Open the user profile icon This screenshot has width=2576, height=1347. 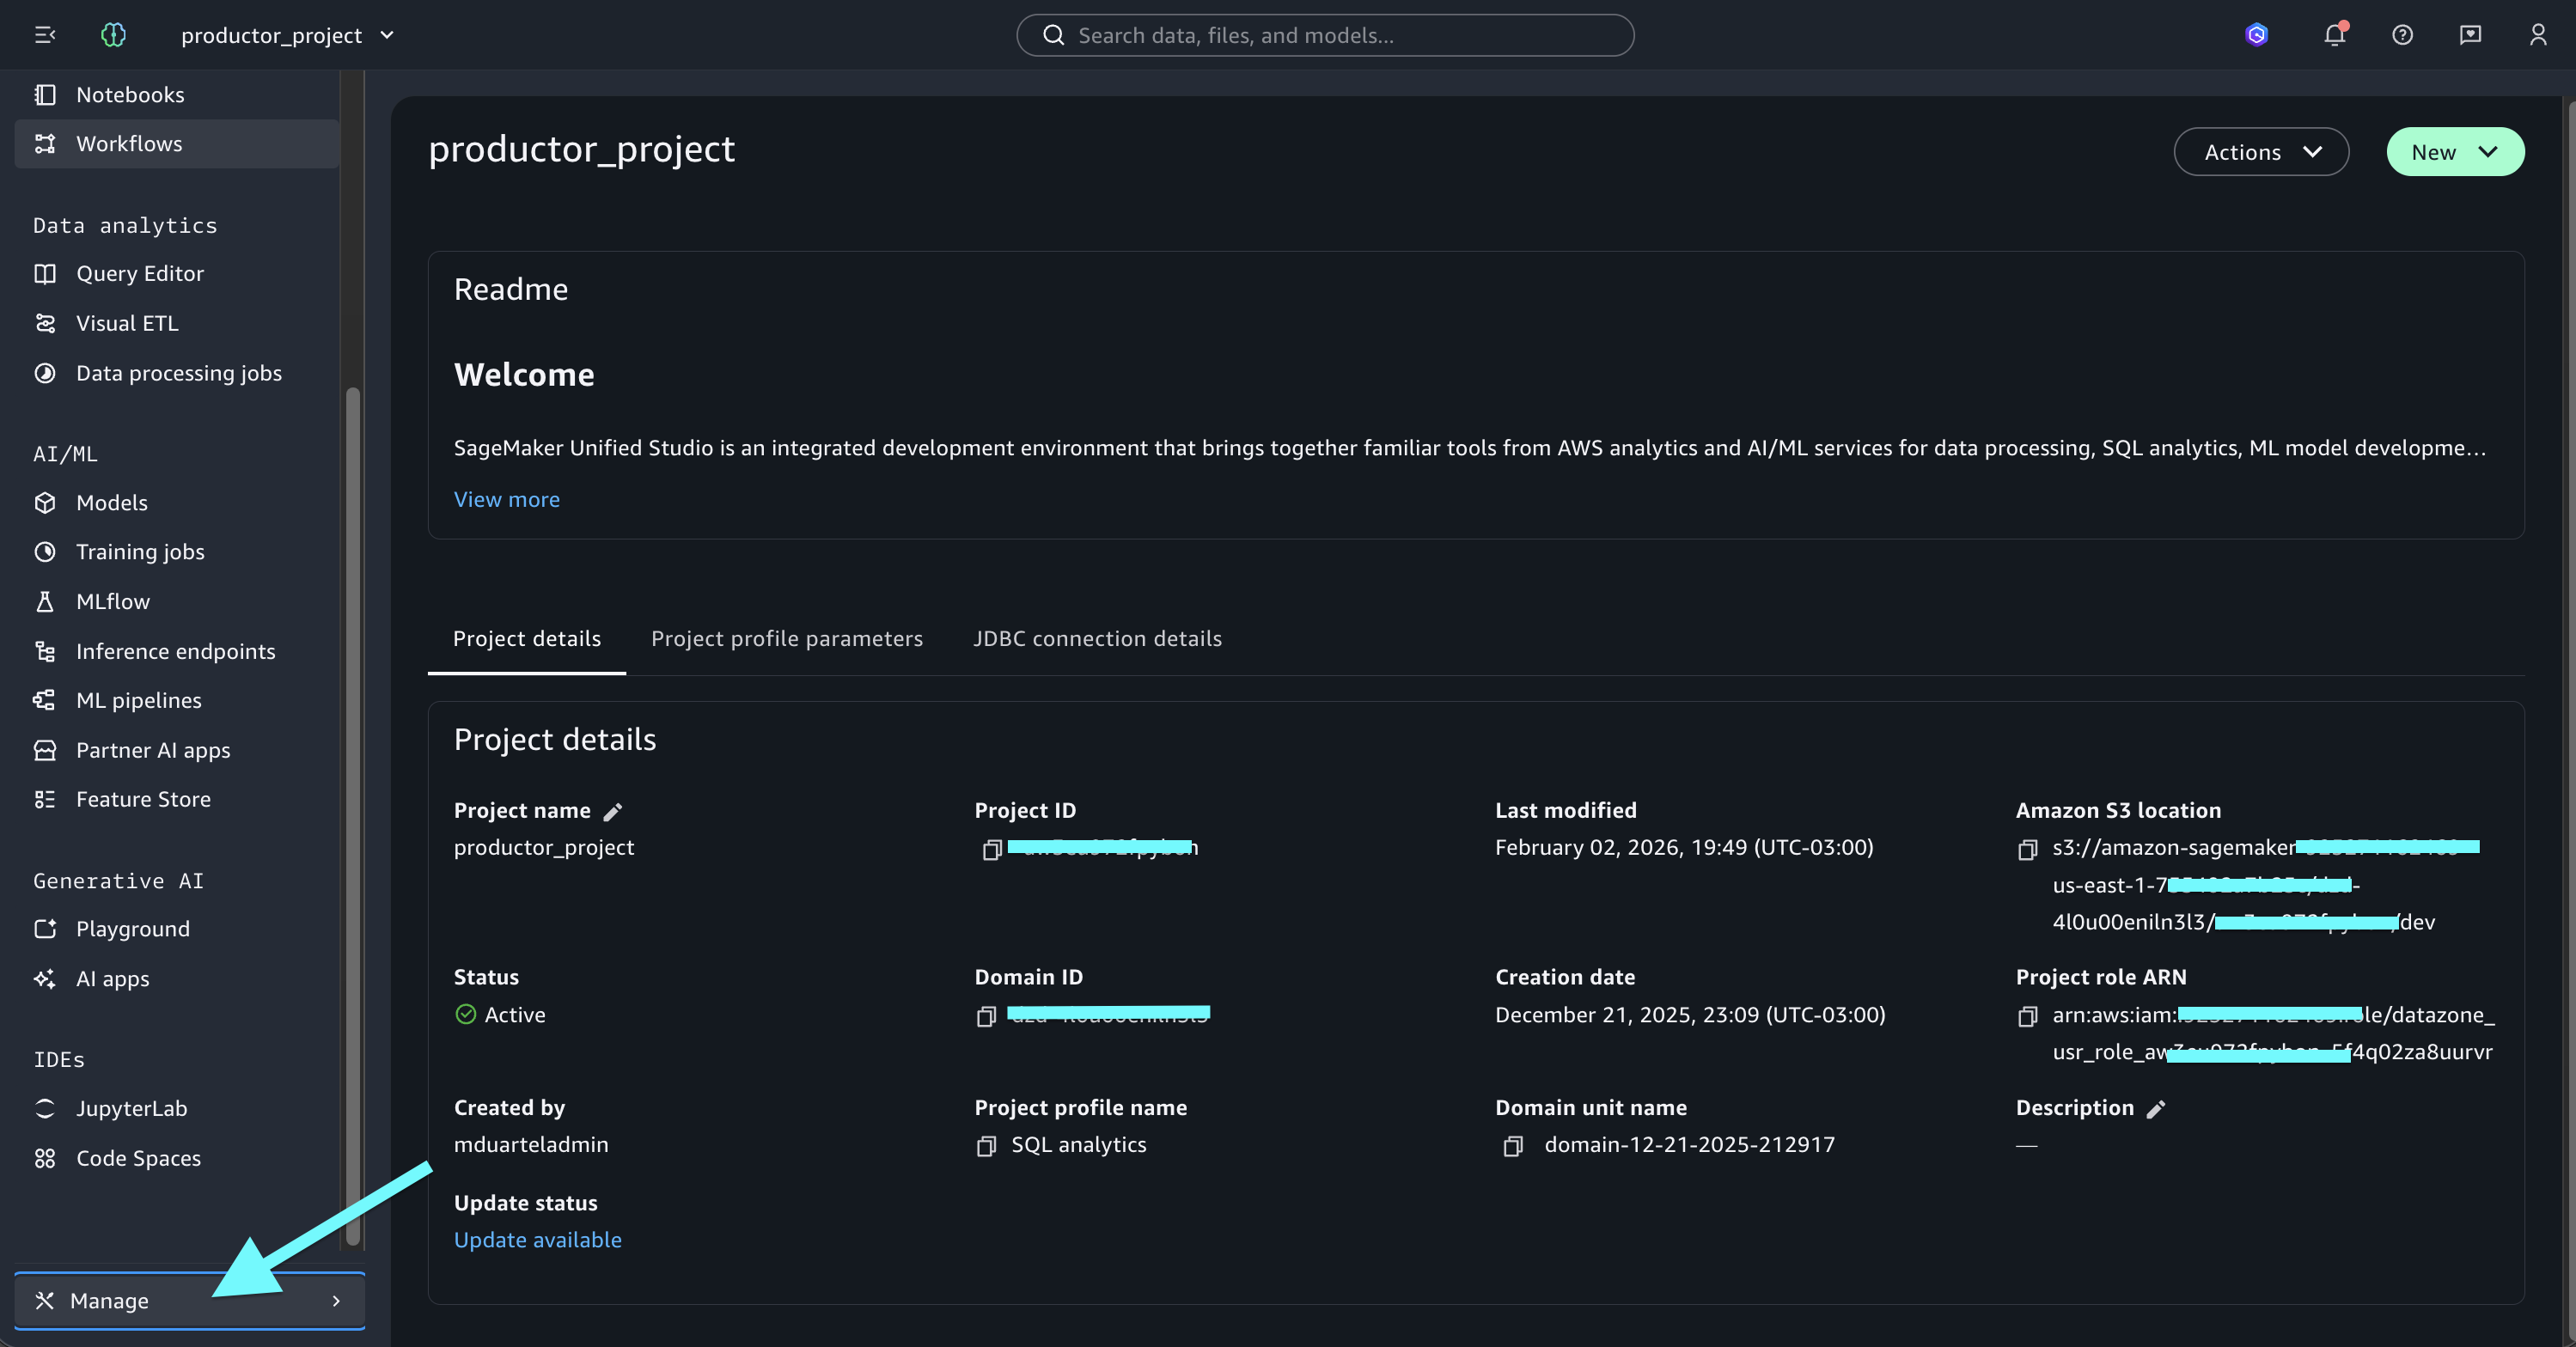pos(2538,35)
